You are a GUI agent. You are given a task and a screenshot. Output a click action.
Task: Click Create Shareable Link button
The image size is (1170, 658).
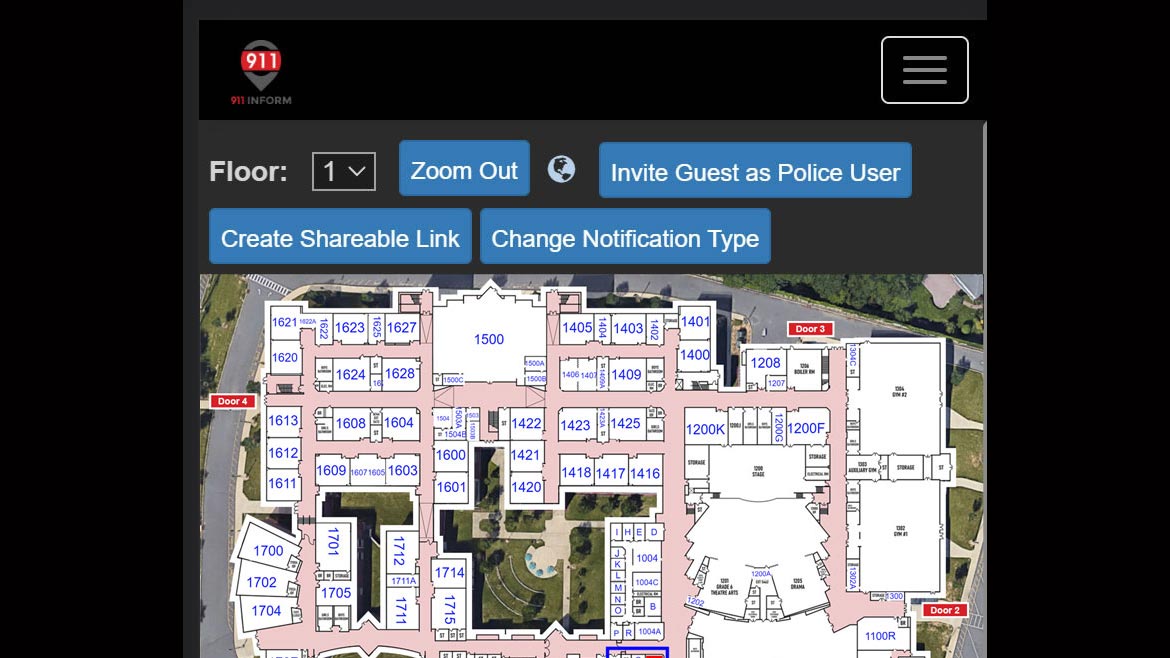click(x=340, y=238)
